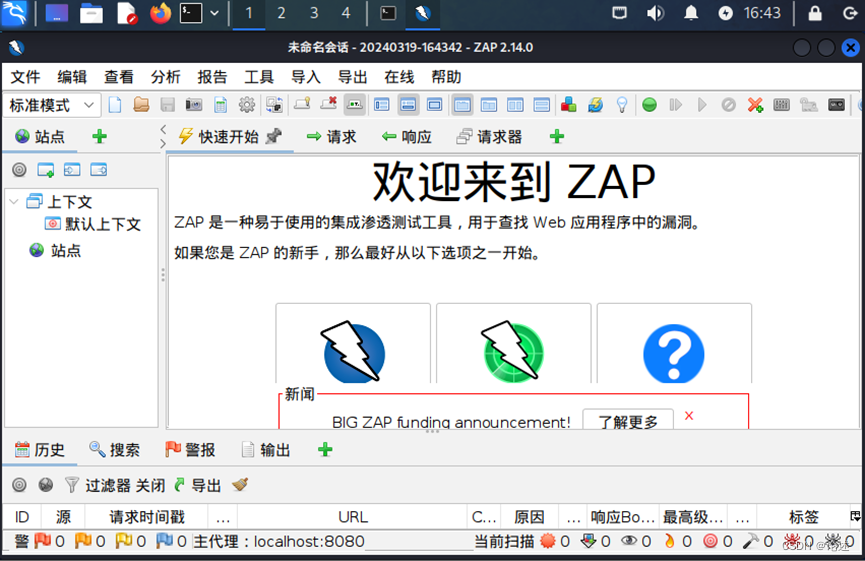Click Manage Add-ons colored blocks icon
Screen dimensions: 865x561
[568, 105]
